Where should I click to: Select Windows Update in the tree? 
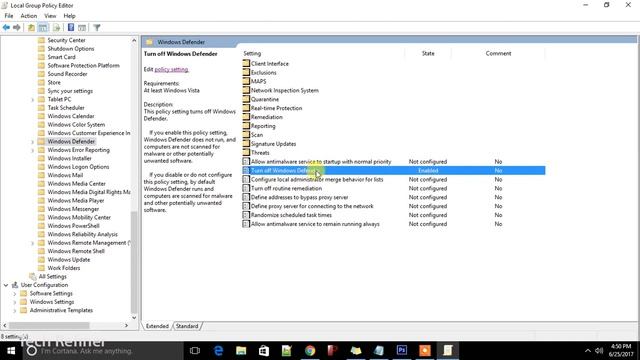pos(69,260)
